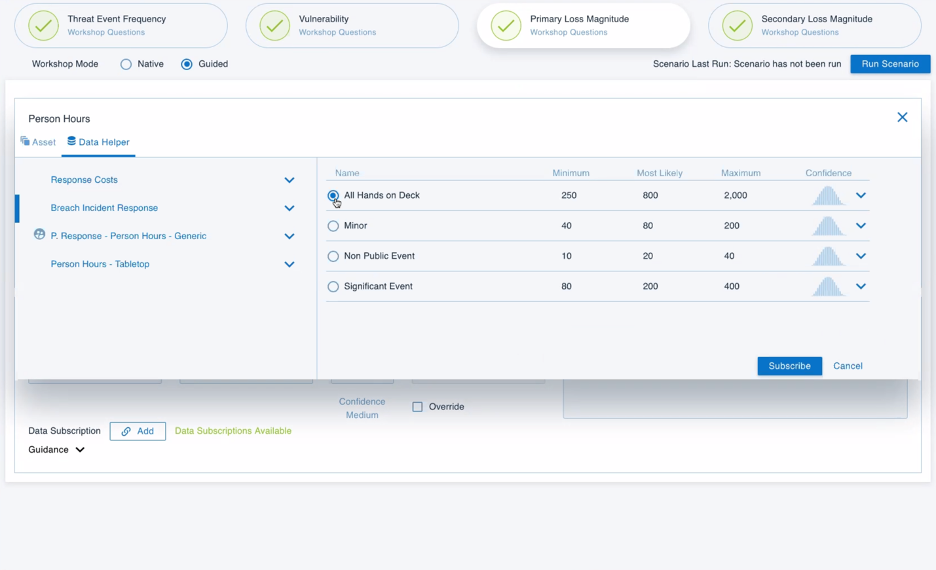This screenshot has height=570, width=936.
Task: Select Person Hours - Tabletop in the list
Action: pyautogui.click(x=100, y=264)
